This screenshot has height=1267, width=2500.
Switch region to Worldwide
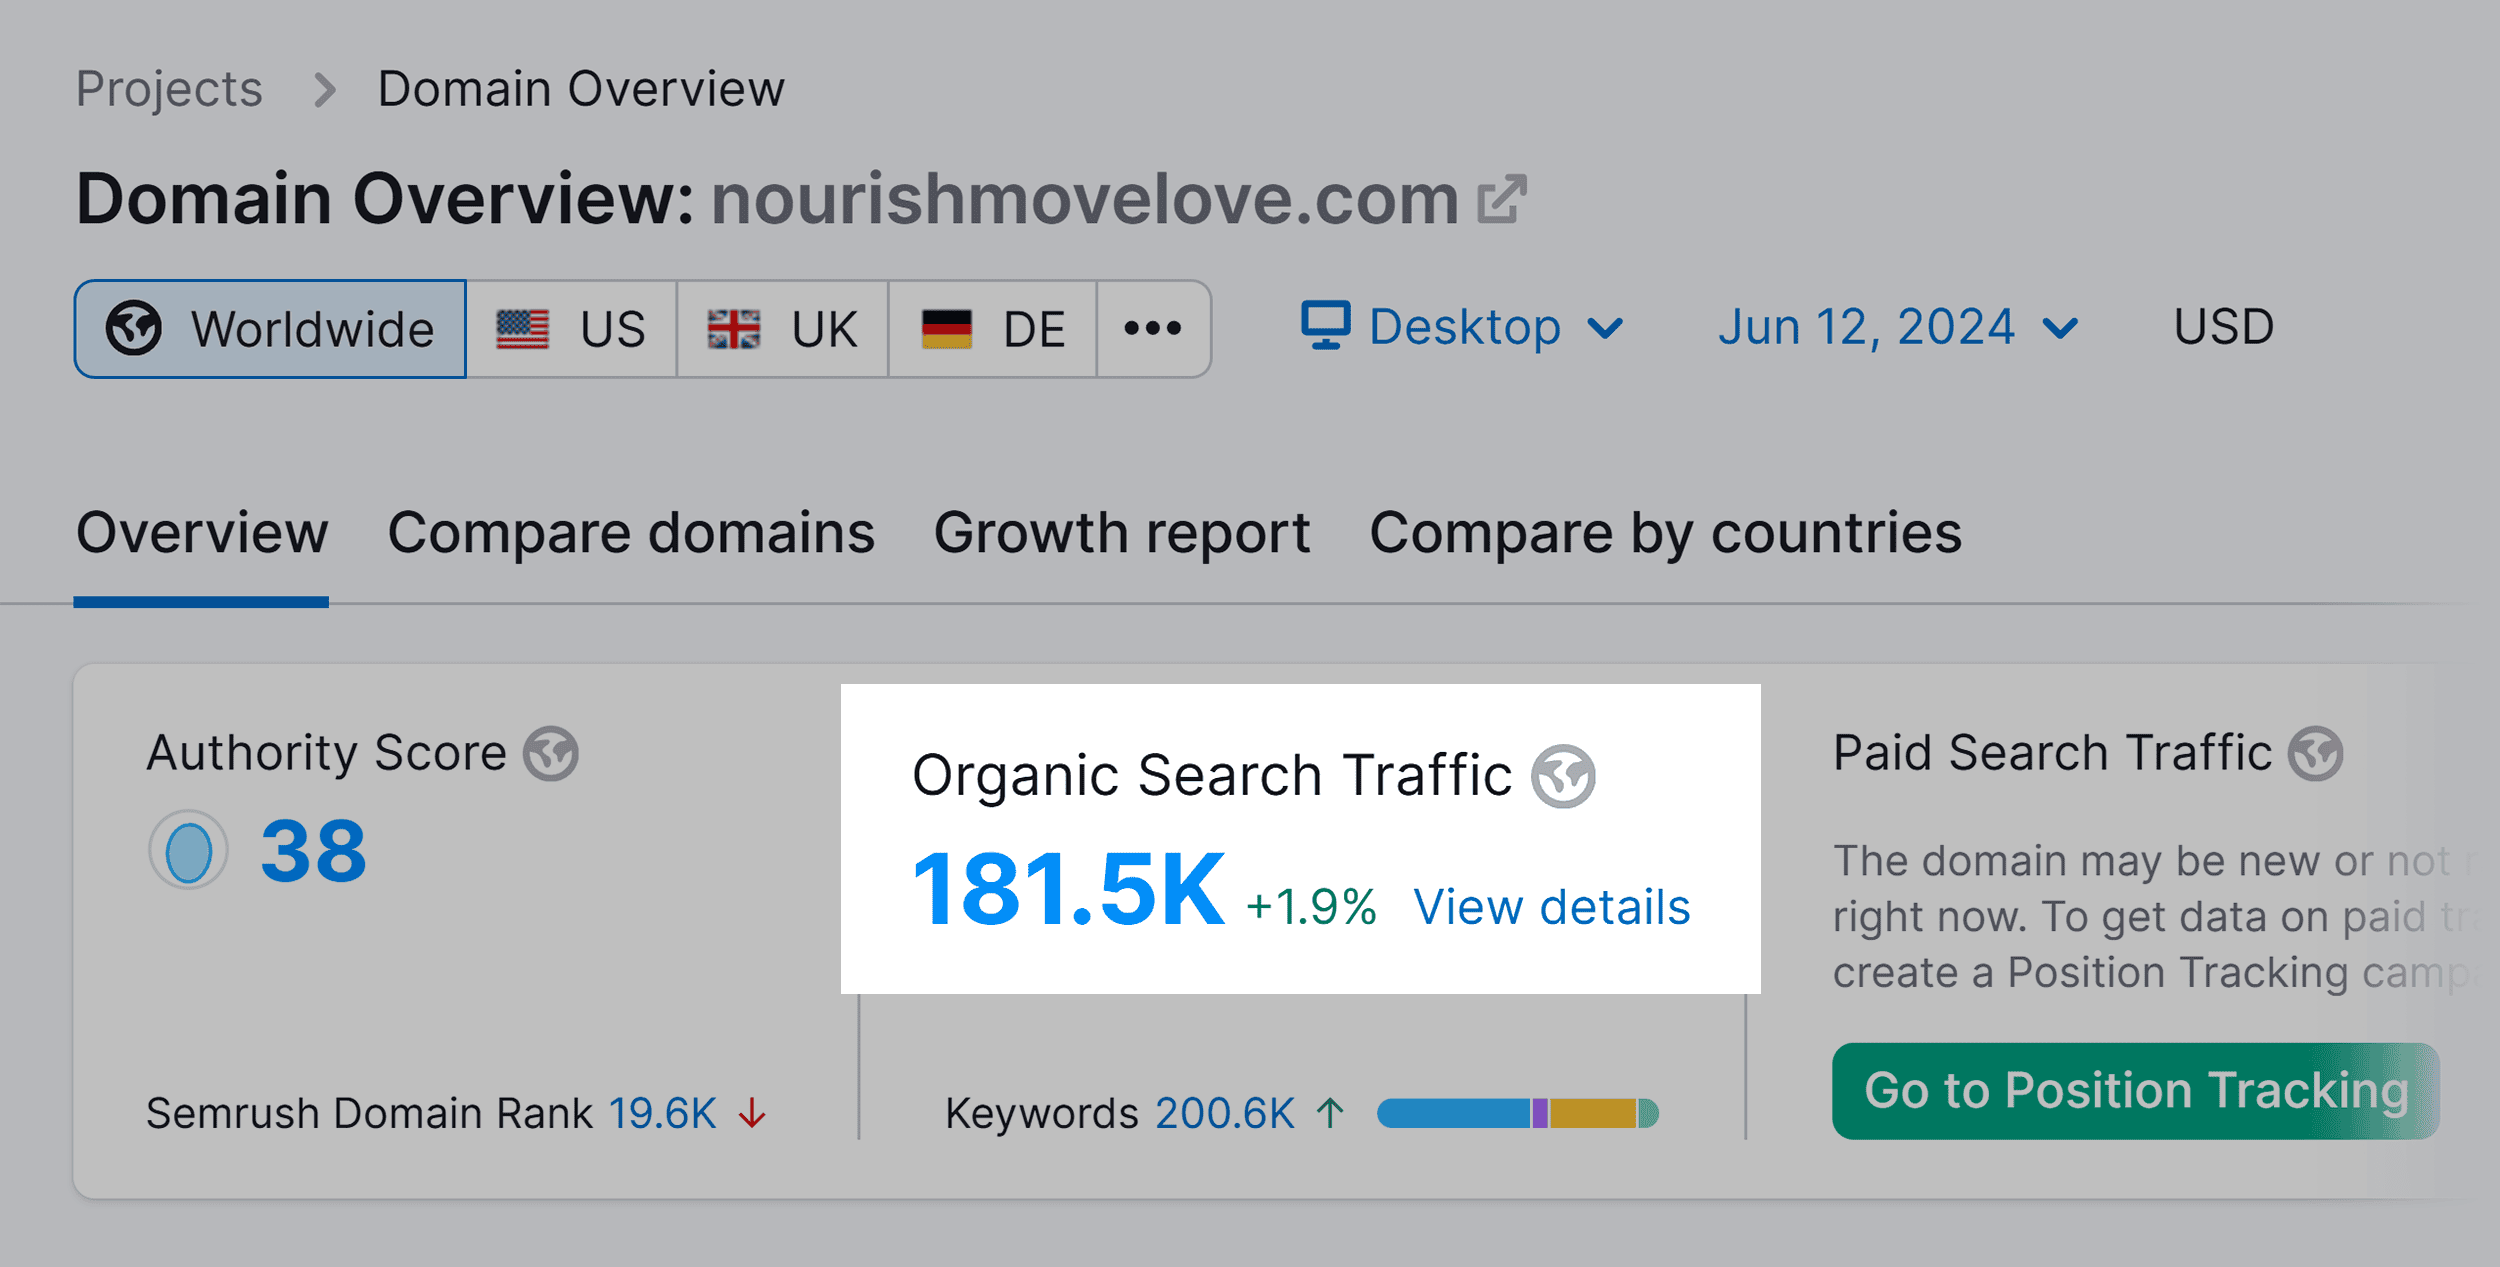tap(270, 328)
